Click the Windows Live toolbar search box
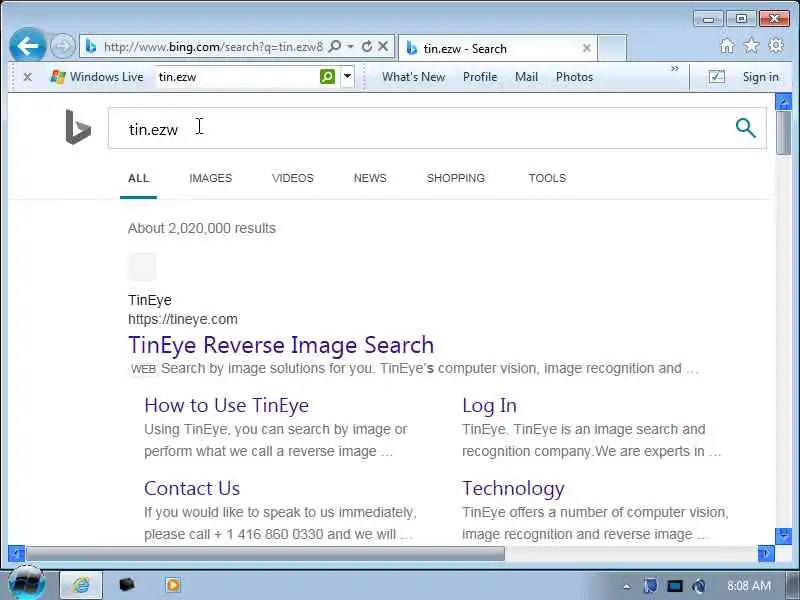This screenshot has width=800, height=600. point(237,77)
